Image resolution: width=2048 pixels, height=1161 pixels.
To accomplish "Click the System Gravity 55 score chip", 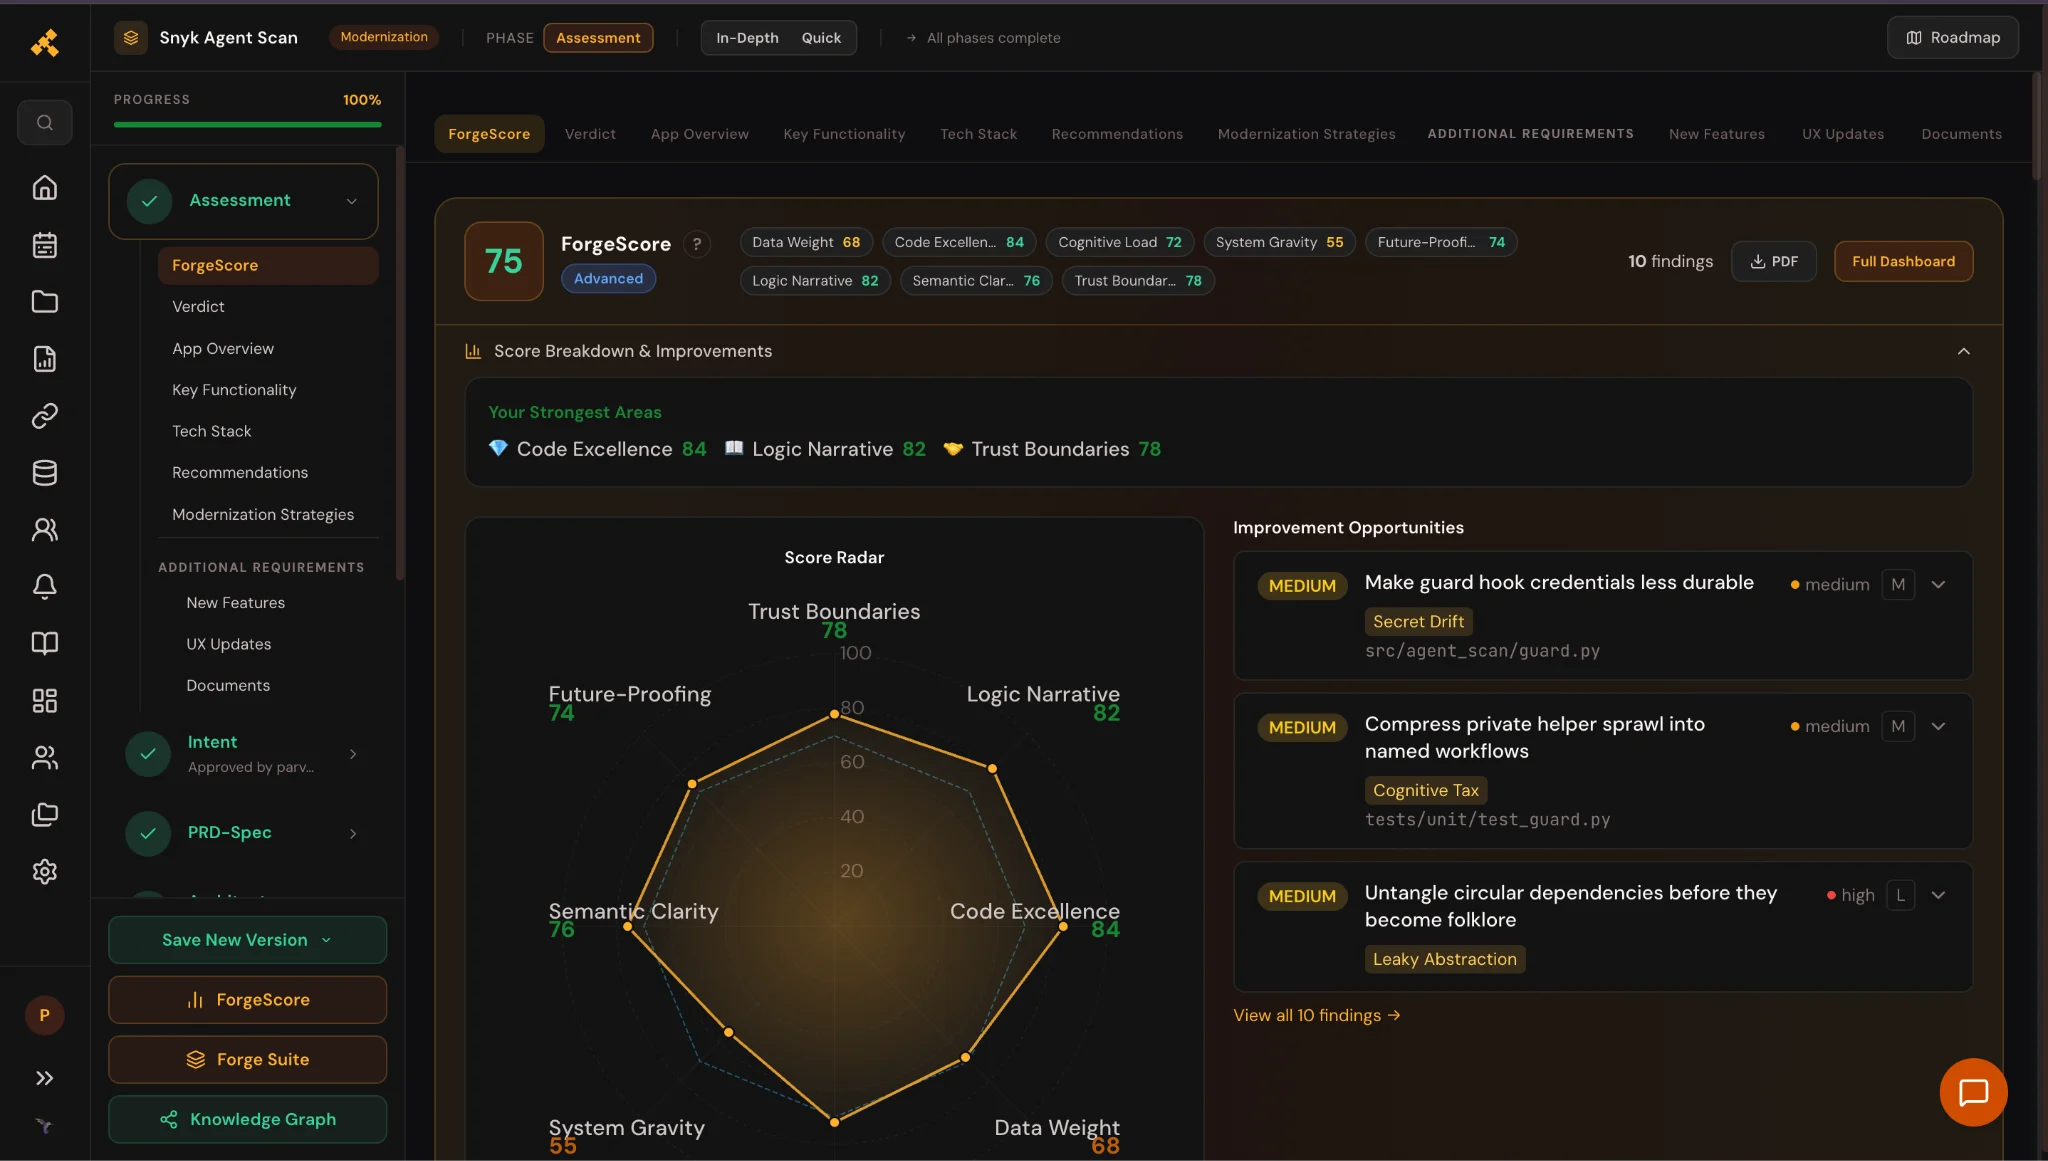I will [1279, 242].
